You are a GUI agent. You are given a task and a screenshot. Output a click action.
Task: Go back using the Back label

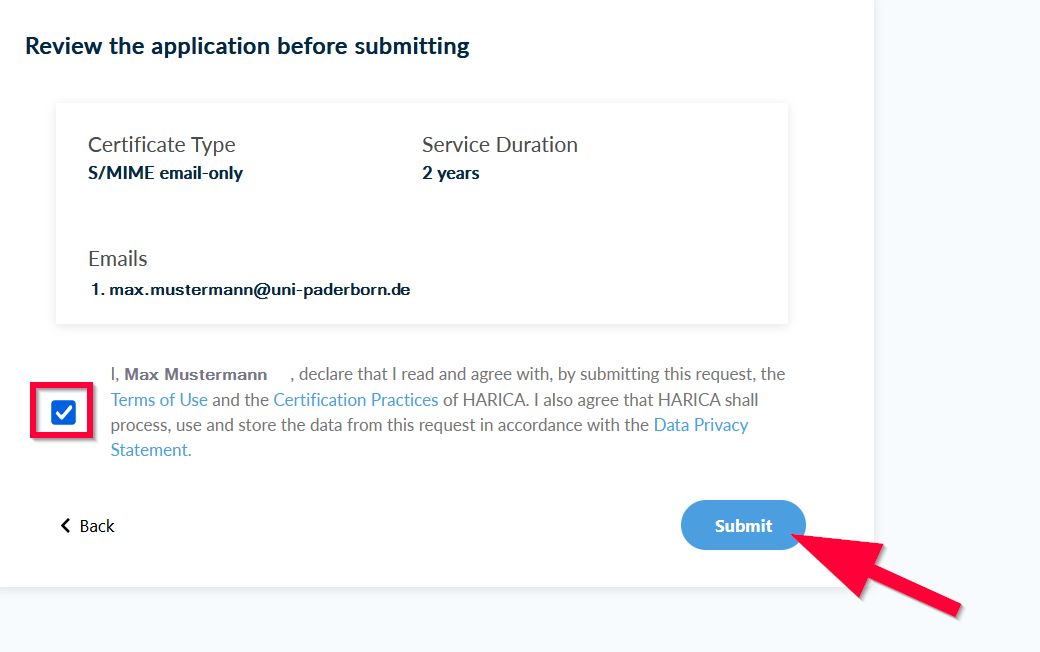[97, 526]
